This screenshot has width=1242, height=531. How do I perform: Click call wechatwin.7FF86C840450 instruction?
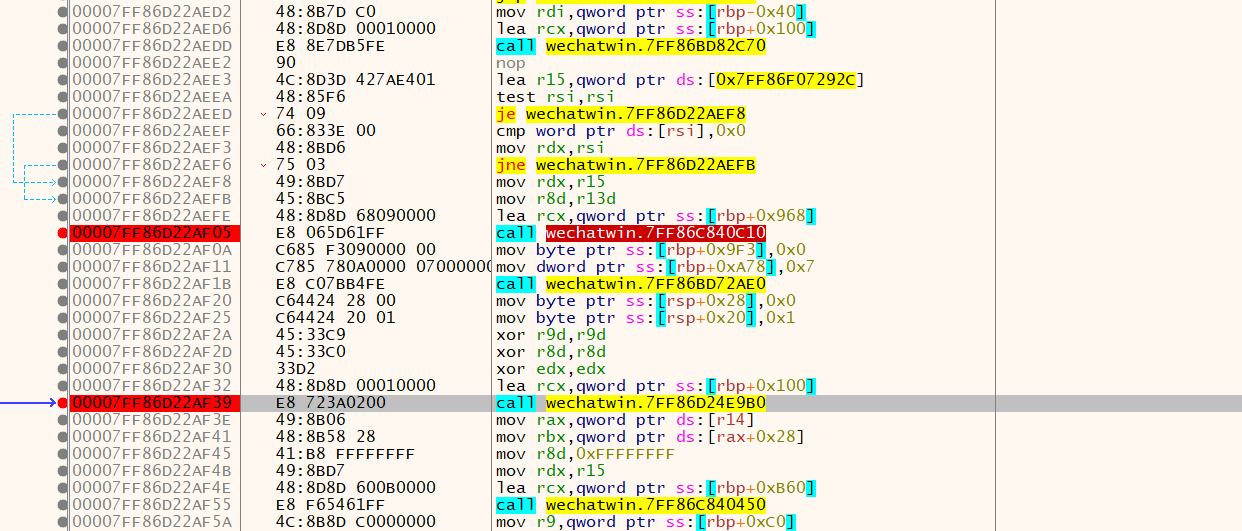(630, 505)
